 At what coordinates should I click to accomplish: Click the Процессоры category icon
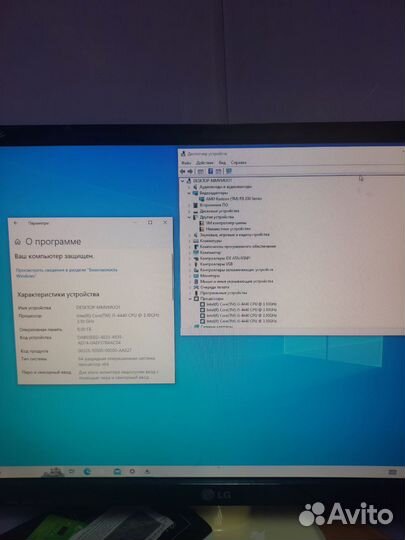[x=196, y=299]
